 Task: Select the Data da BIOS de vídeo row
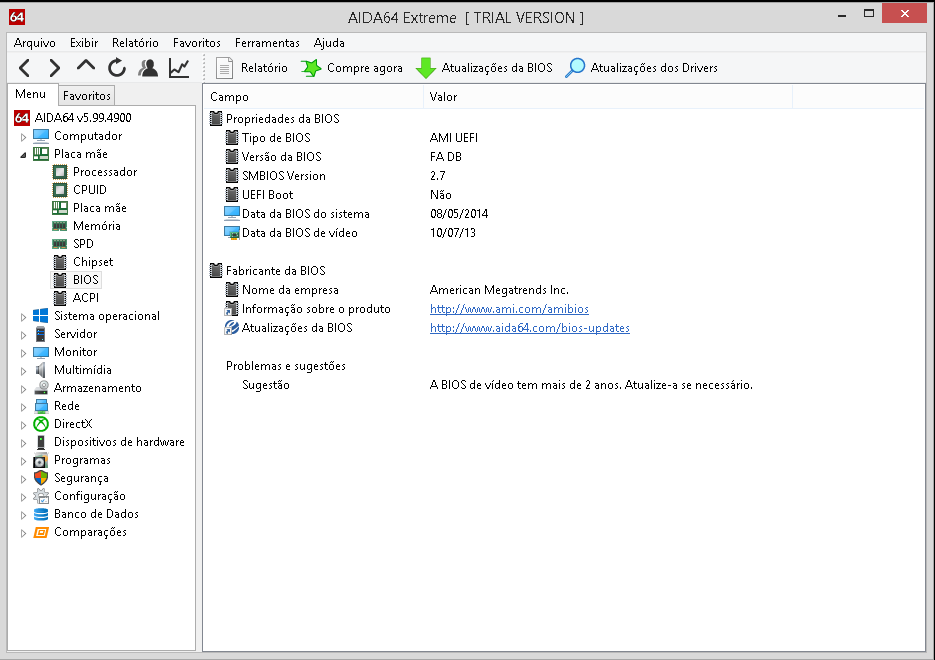pos(564,233)
